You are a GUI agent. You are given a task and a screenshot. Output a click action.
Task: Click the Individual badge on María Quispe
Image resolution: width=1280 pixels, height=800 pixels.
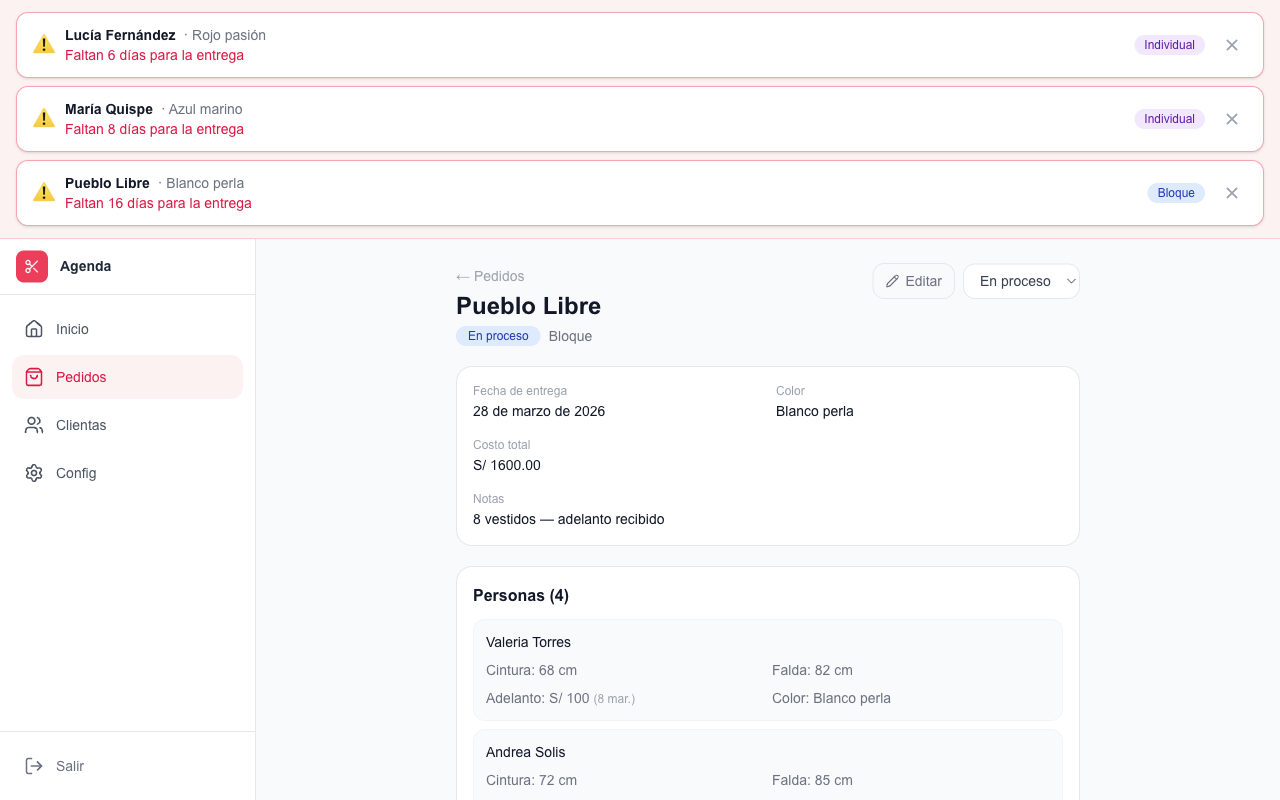coord(1169,119)
